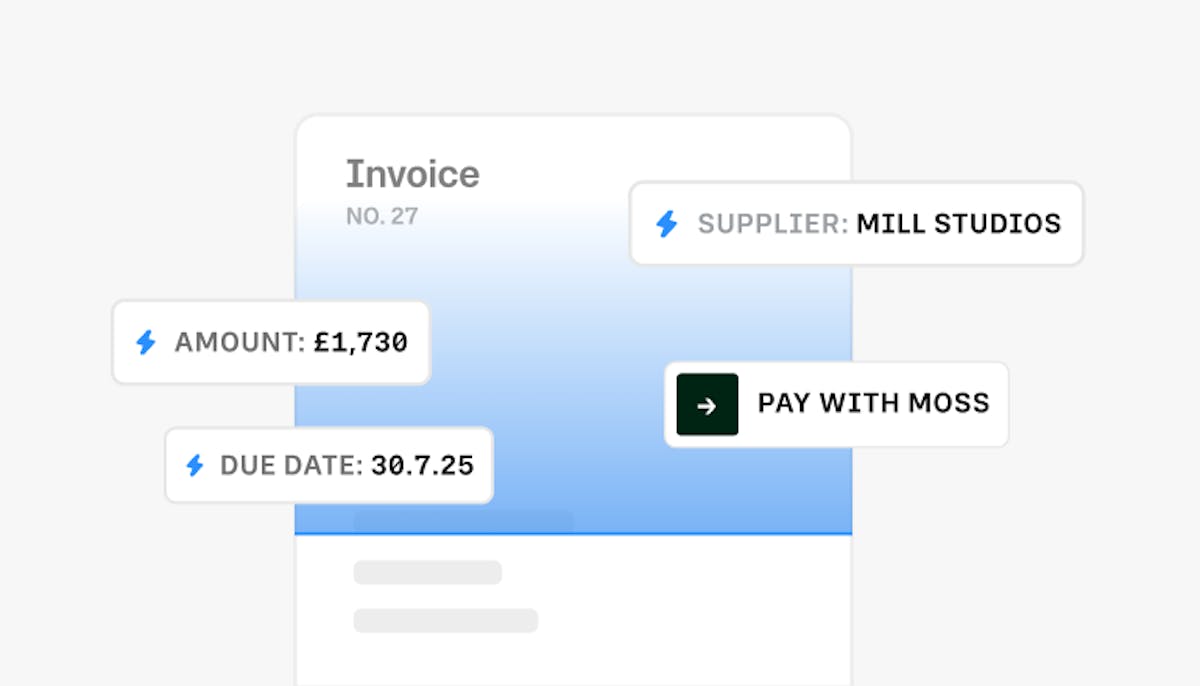Click the lightning bolt icon beside Due Date
This screenshot has width=1200, height=686.
[x=195, y=465]
